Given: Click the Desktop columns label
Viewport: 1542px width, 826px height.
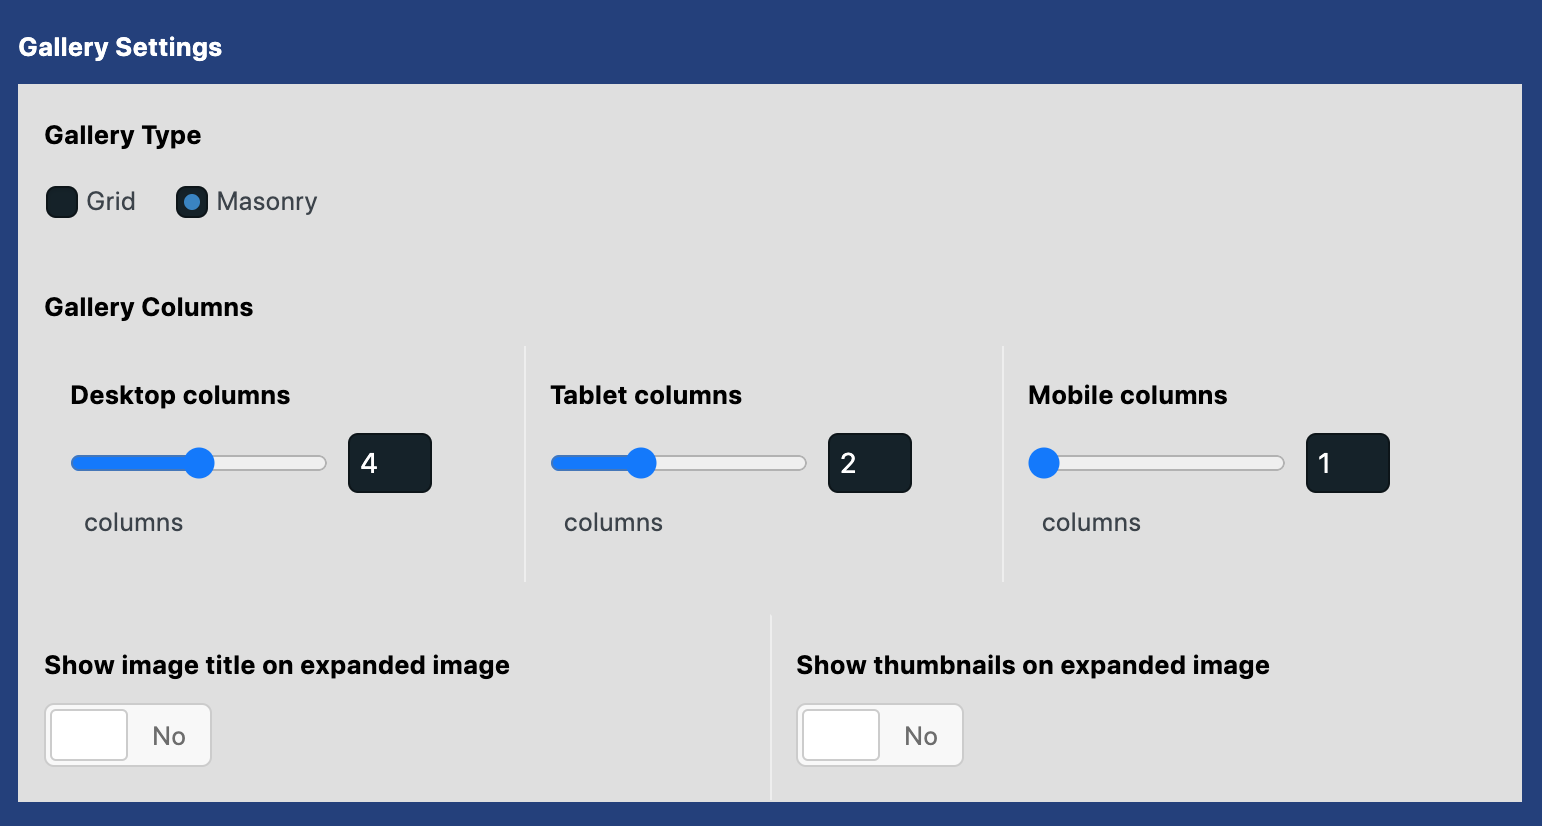Looking at the screenshot, I should pyautogui.click(x=180, y=395).
